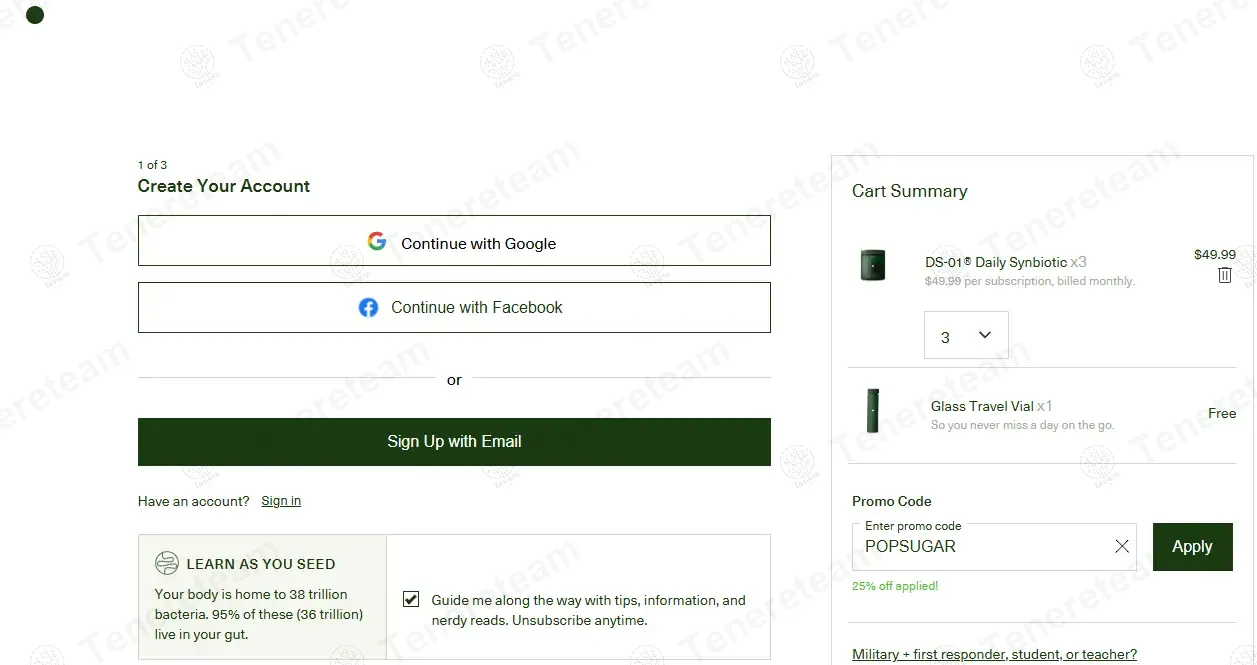1257x665 pixels.
Task: Click the '1 of 3' step indicator
Action: click(x=152, y=165)
